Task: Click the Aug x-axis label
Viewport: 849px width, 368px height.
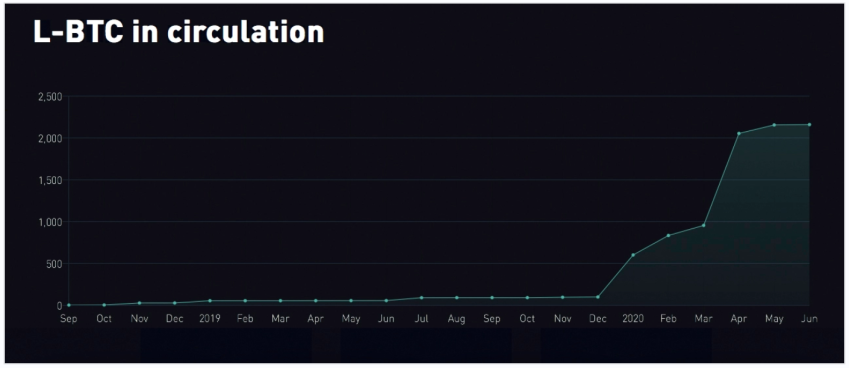Action: [456, 319]
